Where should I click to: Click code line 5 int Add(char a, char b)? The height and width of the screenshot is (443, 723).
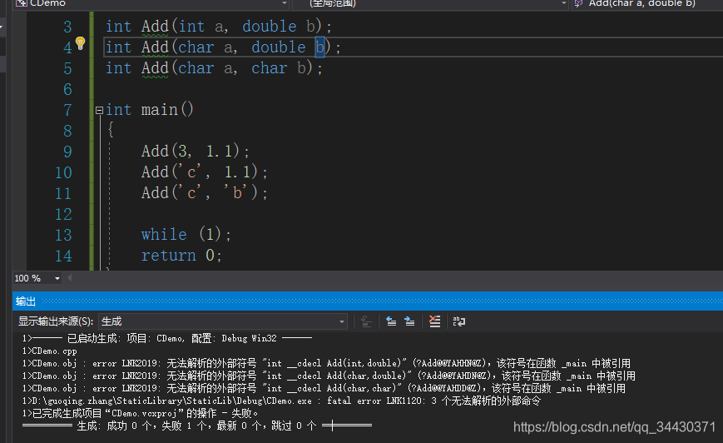point(214,69)
